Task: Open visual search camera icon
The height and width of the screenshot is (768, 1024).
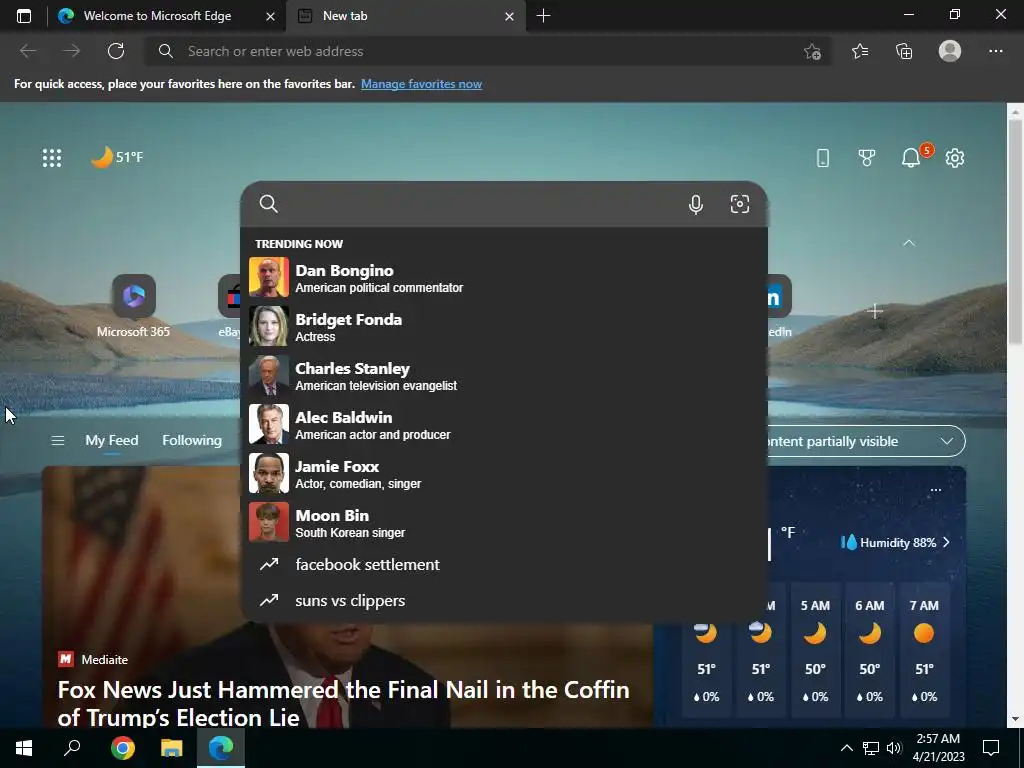Action: click(739, 204)
